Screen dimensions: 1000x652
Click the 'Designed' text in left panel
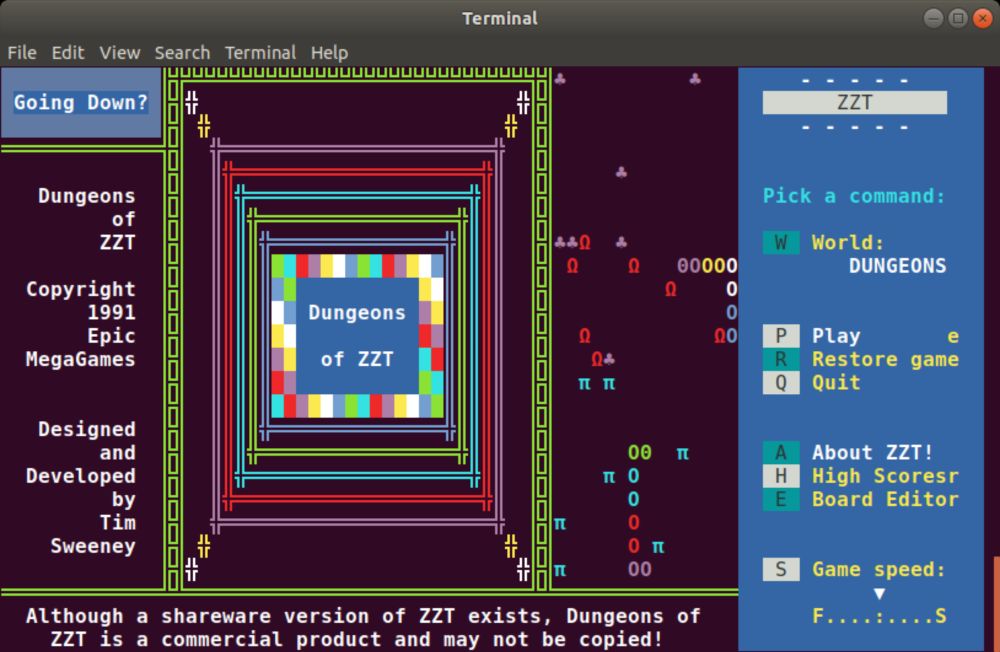pos(87,429)
